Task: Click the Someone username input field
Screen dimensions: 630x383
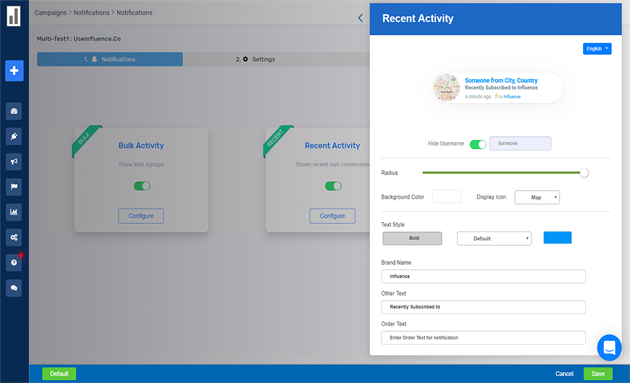Action: coord(520,143)
